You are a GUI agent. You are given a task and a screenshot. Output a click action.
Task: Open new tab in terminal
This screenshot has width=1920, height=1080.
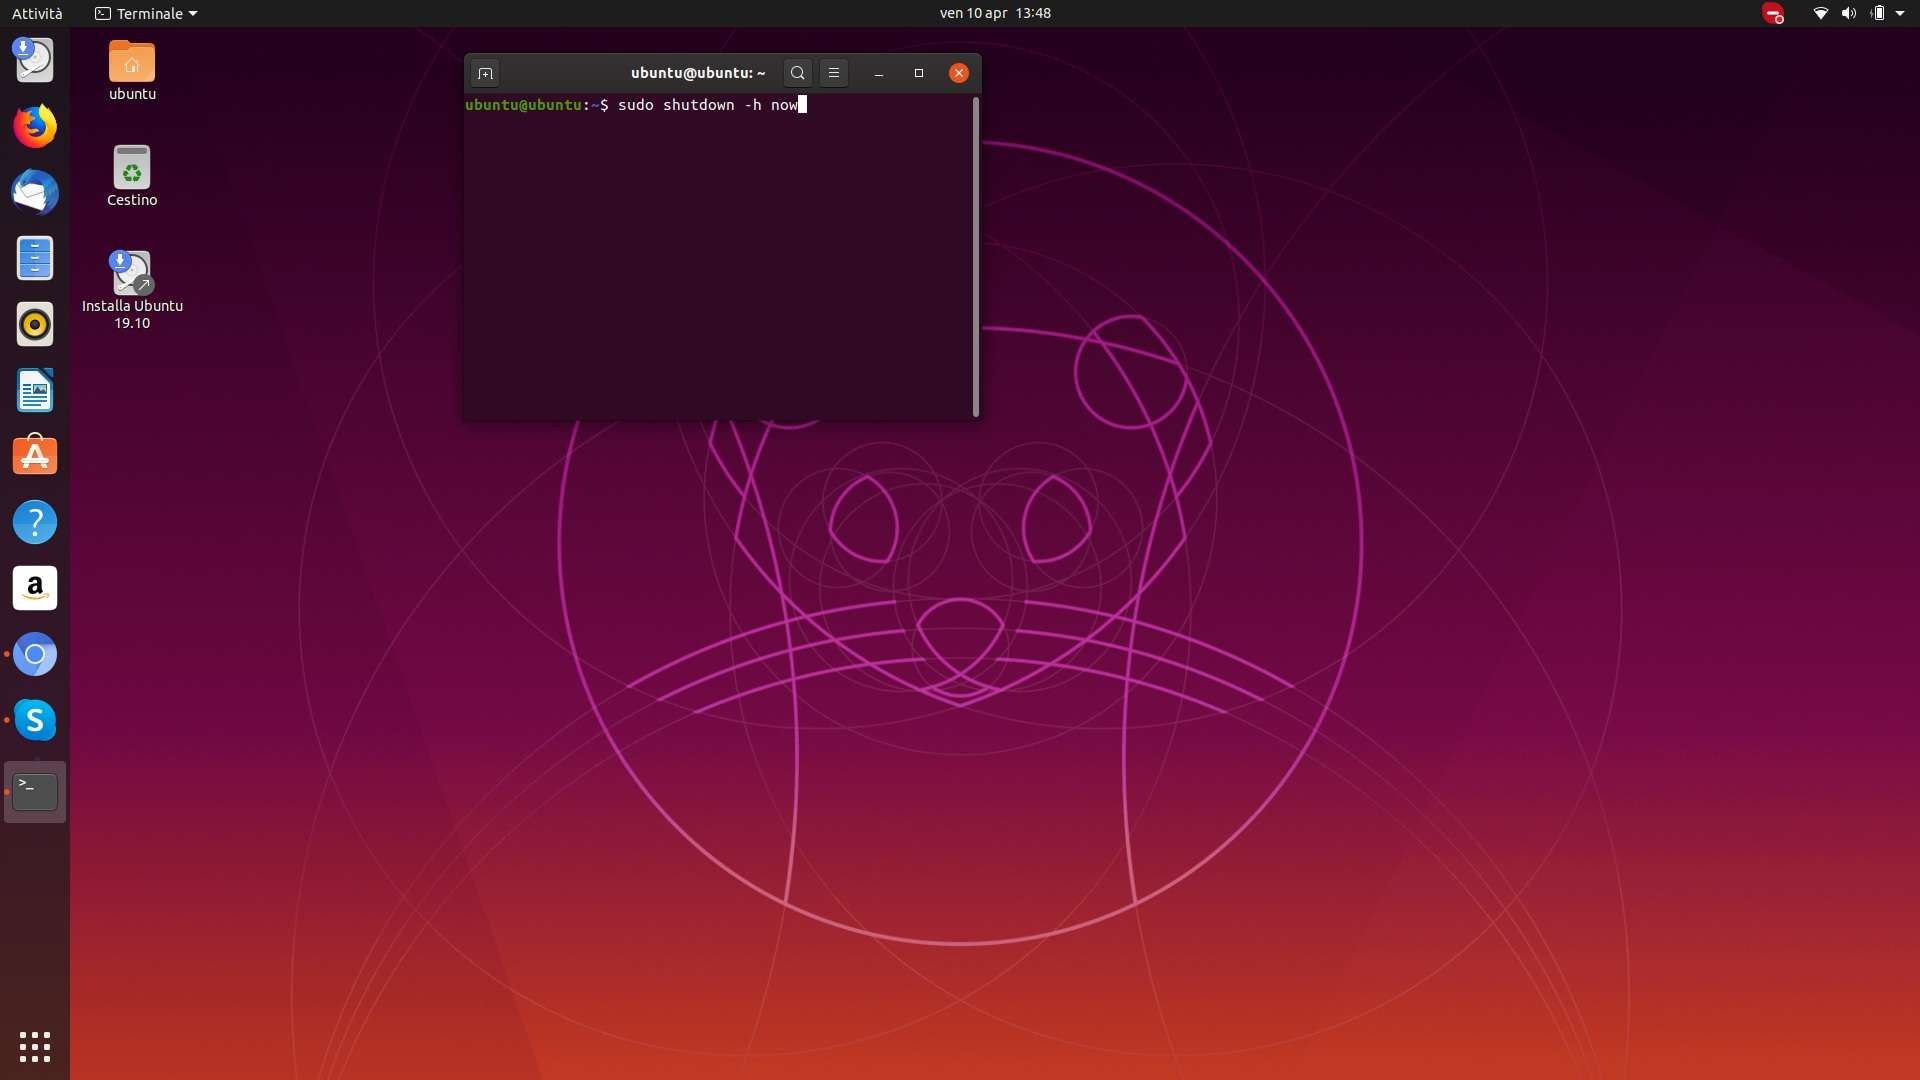(x=485, y=73)
